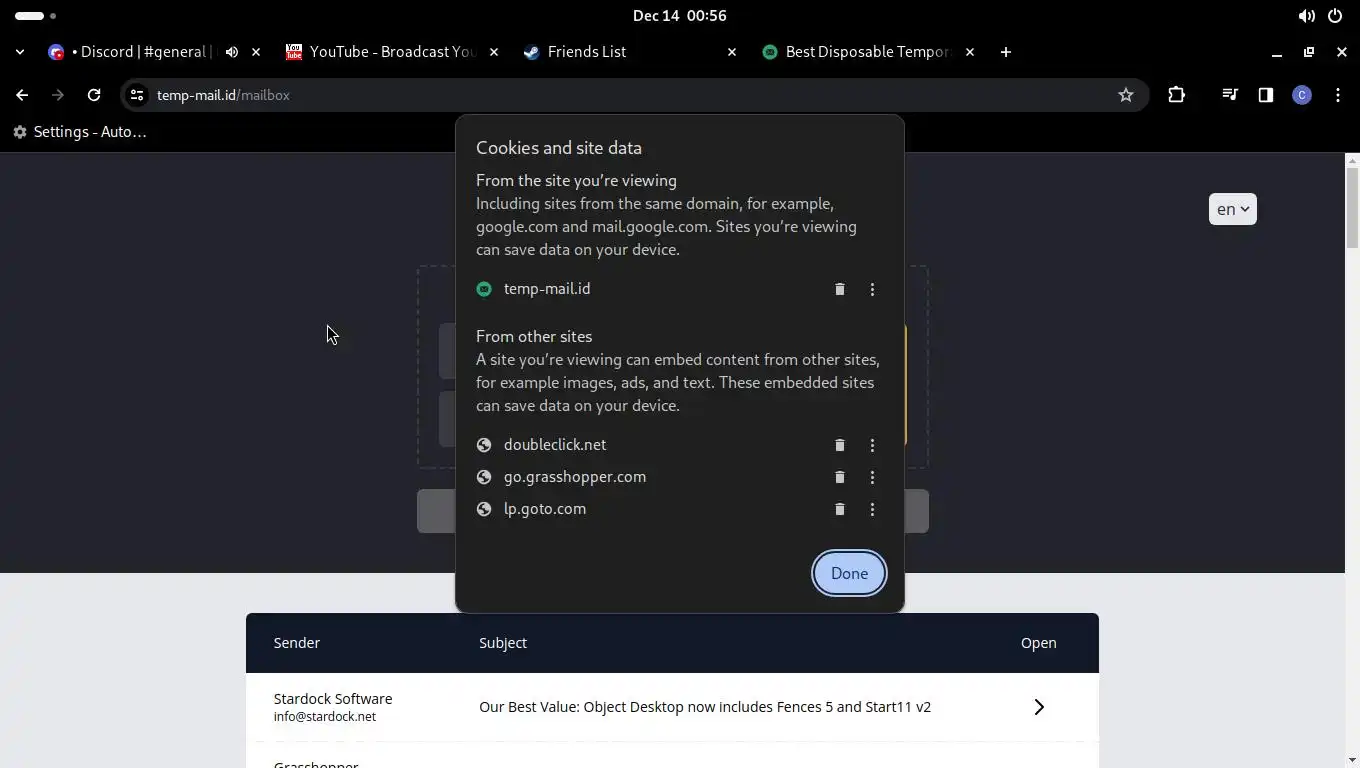Screen dimensions: 1360x768
Task: Open the en language dropdown
Action: click(x=1232, y=209)
